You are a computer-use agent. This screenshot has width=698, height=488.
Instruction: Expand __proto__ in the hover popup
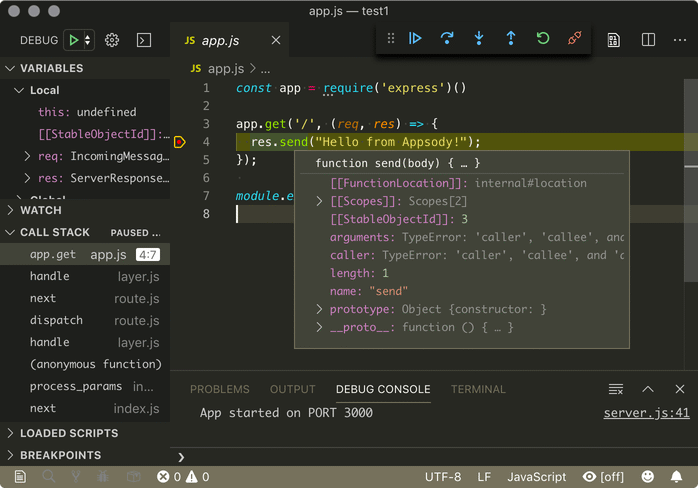tap(319, 327)
